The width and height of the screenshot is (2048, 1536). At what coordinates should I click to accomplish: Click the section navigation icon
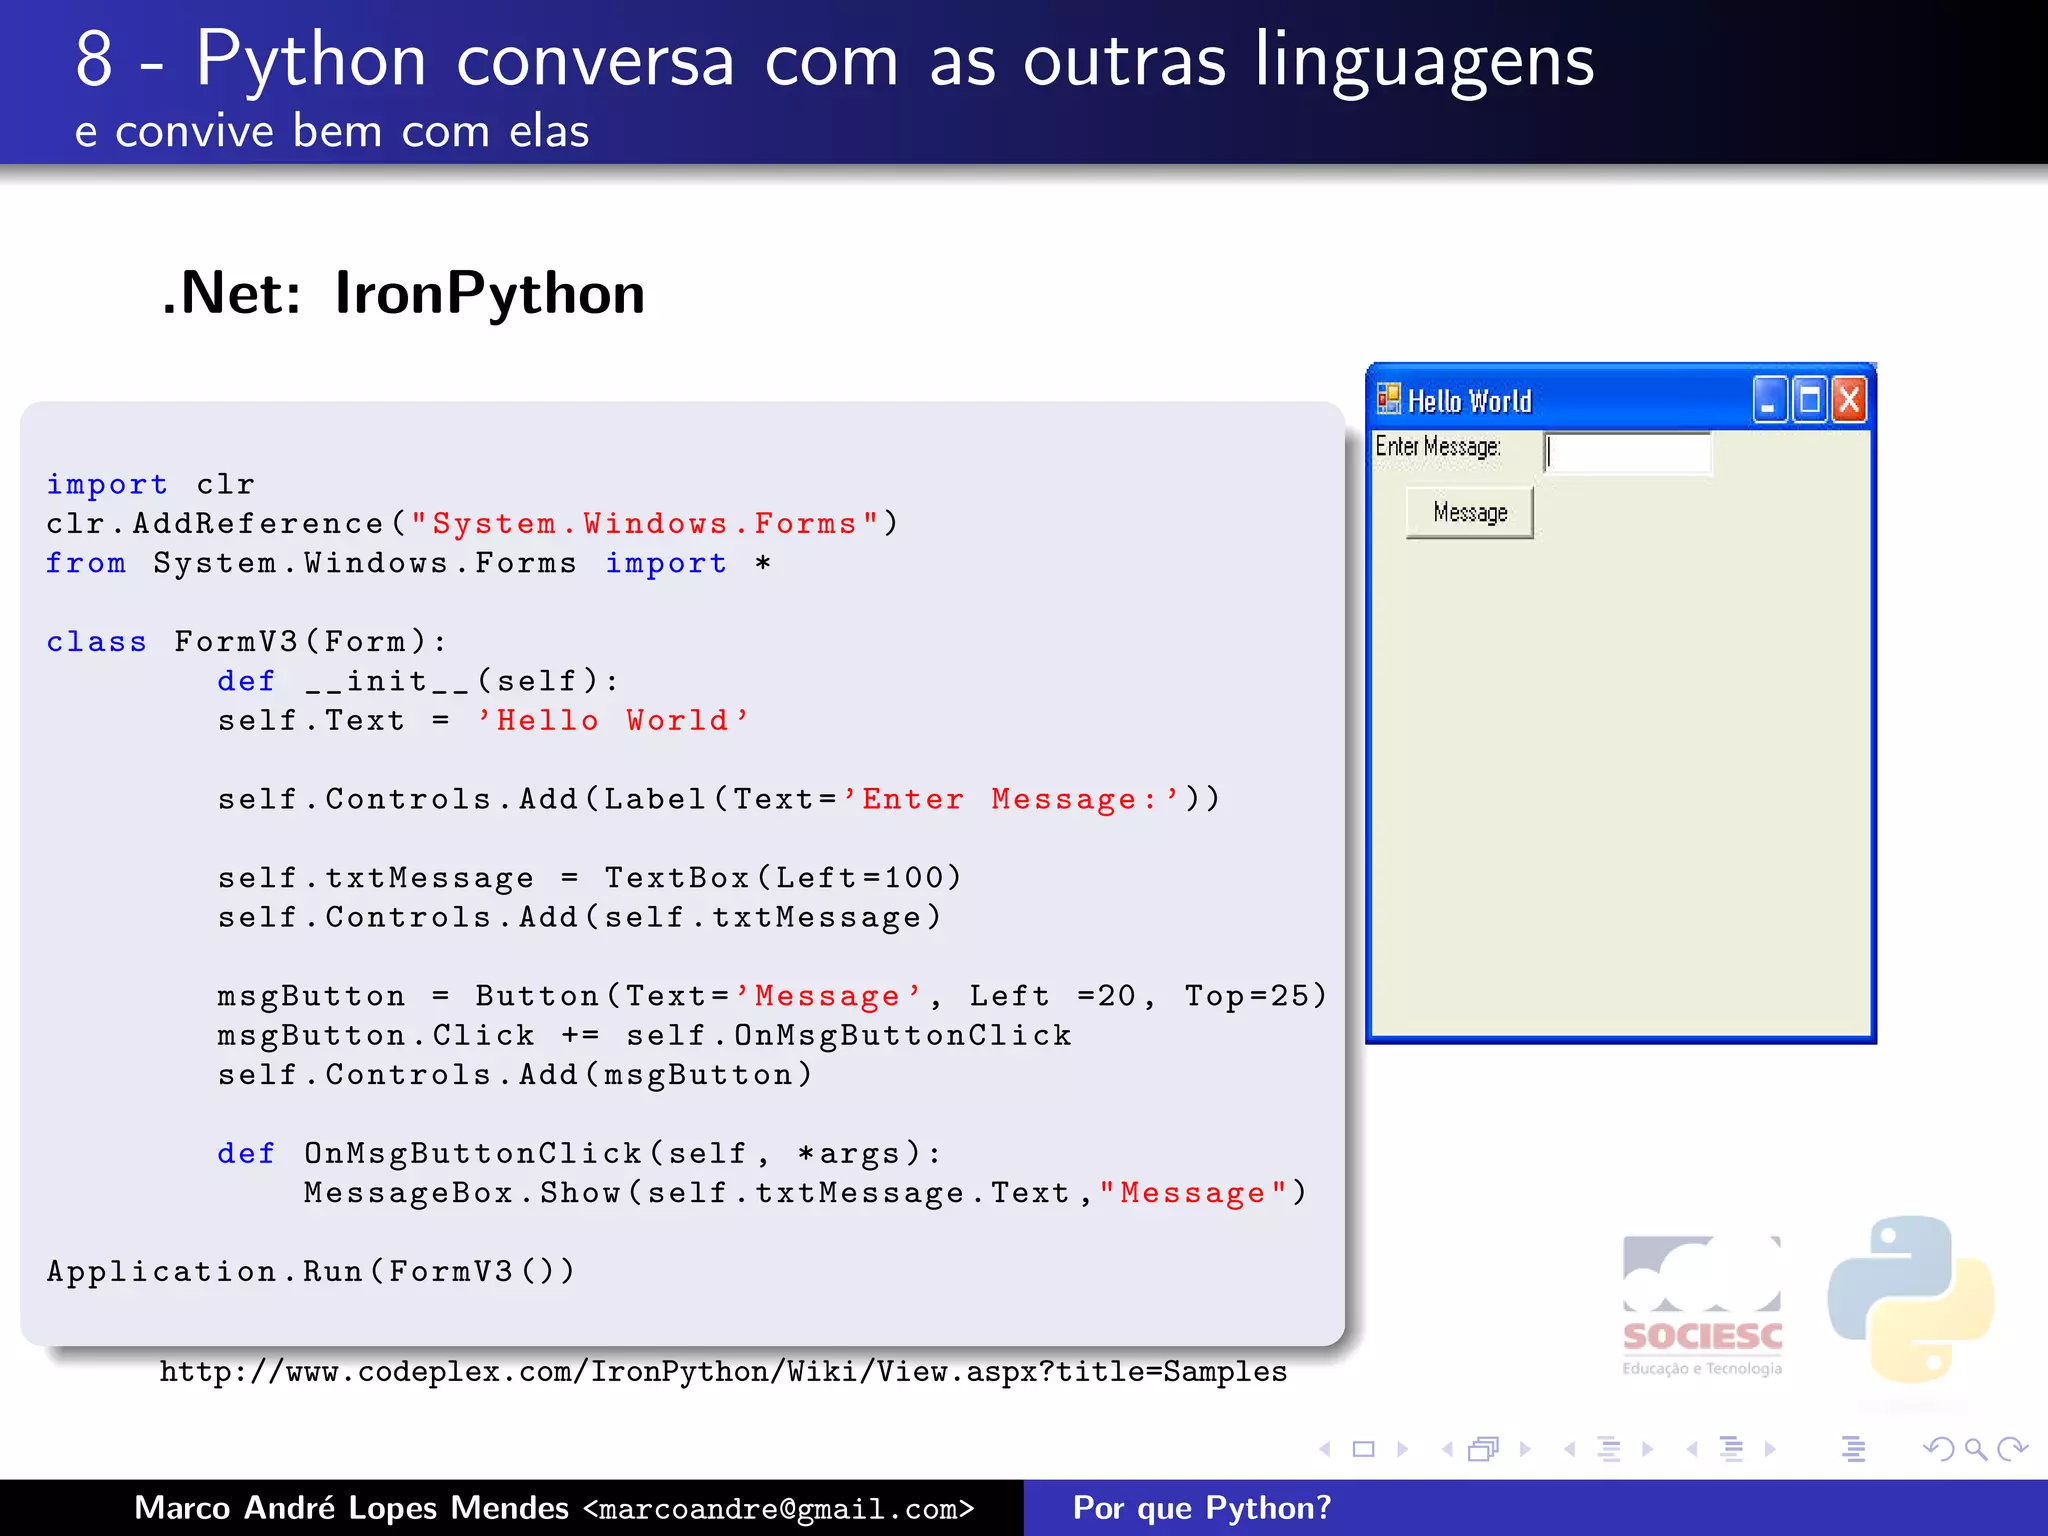click(x=1732, y=1449)
